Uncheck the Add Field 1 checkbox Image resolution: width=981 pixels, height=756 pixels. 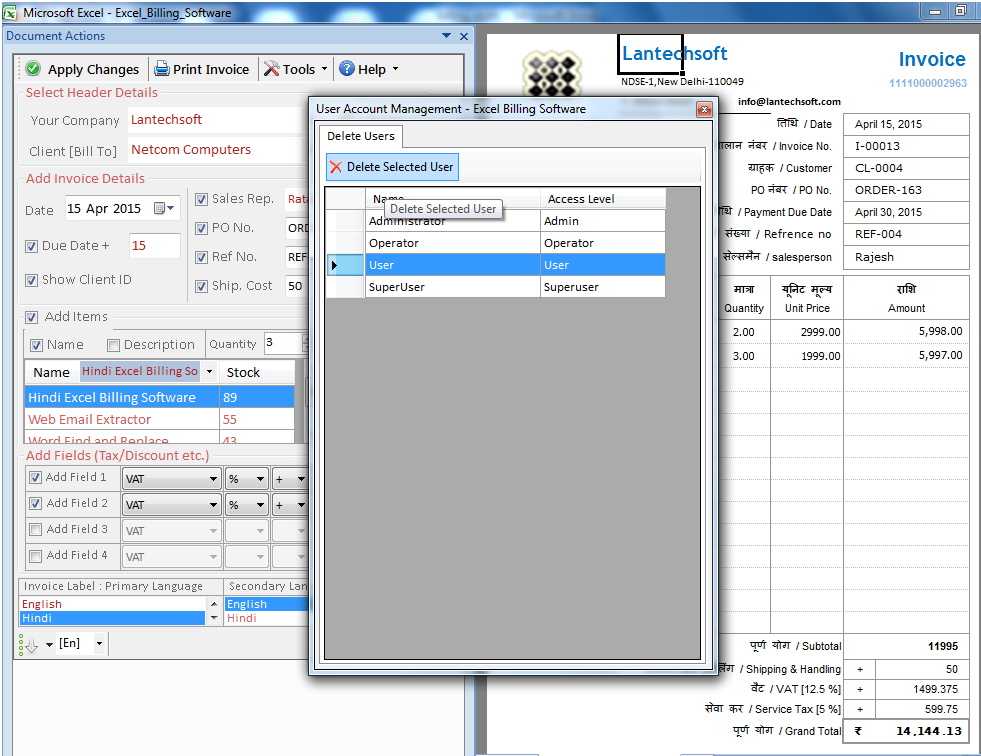tap(36, 478)
